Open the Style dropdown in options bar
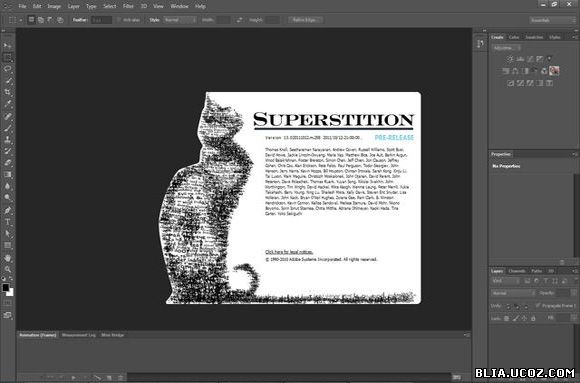580x383 pixels. 180,20
